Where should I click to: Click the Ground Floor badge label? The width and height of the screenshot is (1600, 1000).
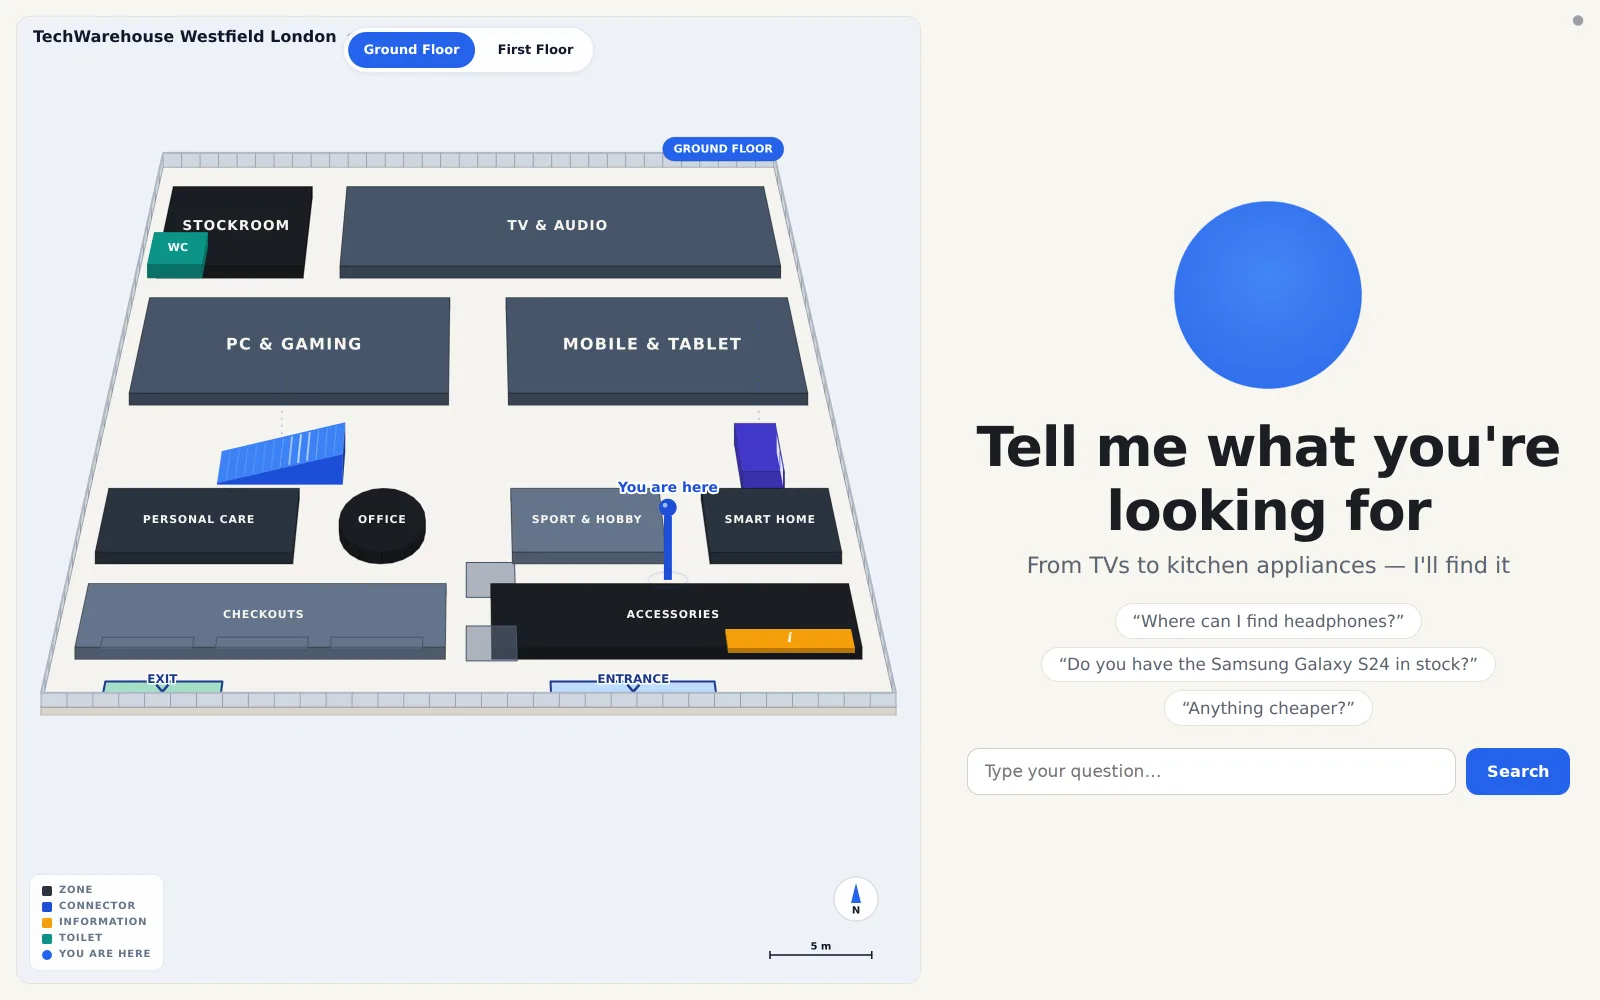(723, 149)
